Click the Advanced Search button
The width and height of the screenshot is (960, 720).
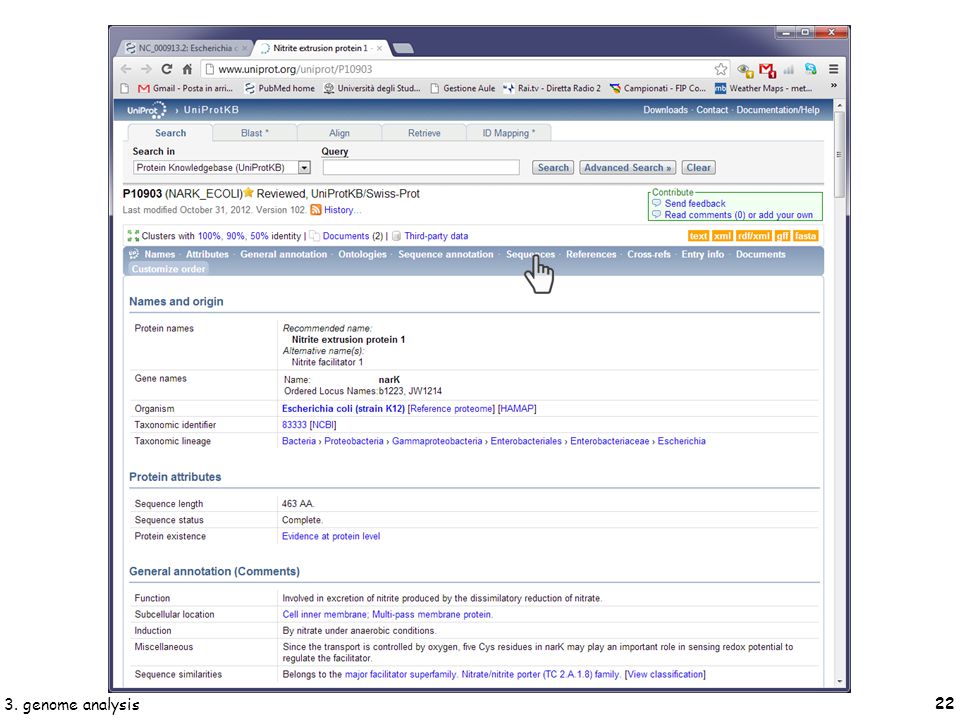[628, 167]
